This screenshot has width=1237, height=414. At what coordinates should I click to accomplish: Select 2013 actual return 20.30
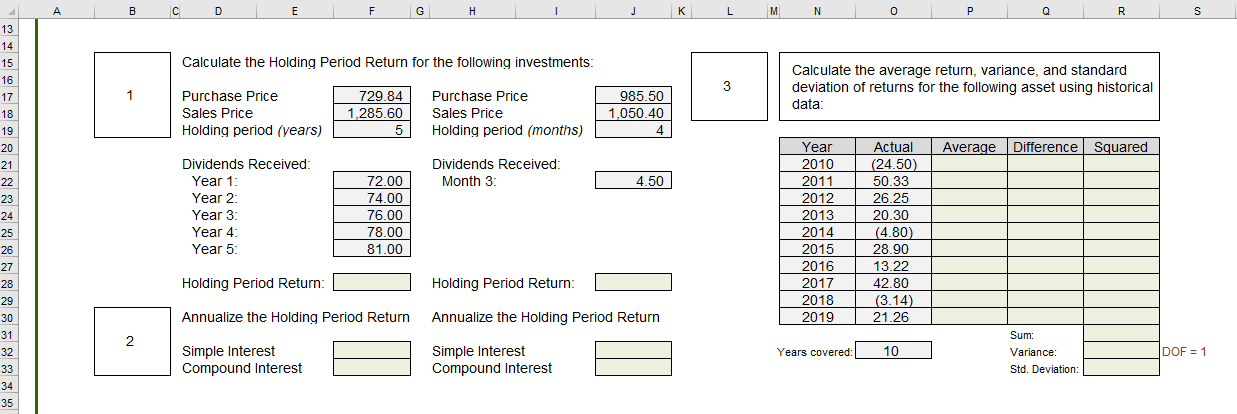point(893,215)
